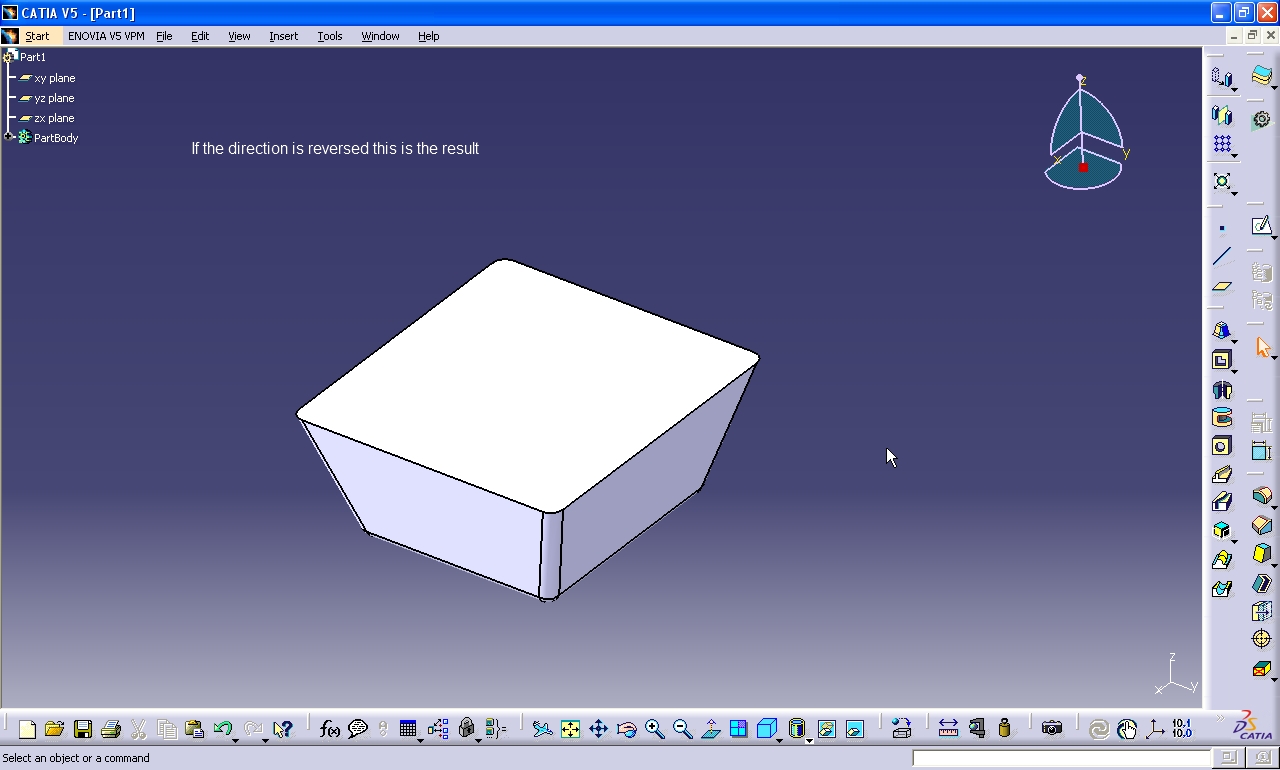The width and height of the screenshot is (1280, 770).
Task: Open the Undo history dropdown arrow
Action: pyautogui.click(x=236, y=740)
